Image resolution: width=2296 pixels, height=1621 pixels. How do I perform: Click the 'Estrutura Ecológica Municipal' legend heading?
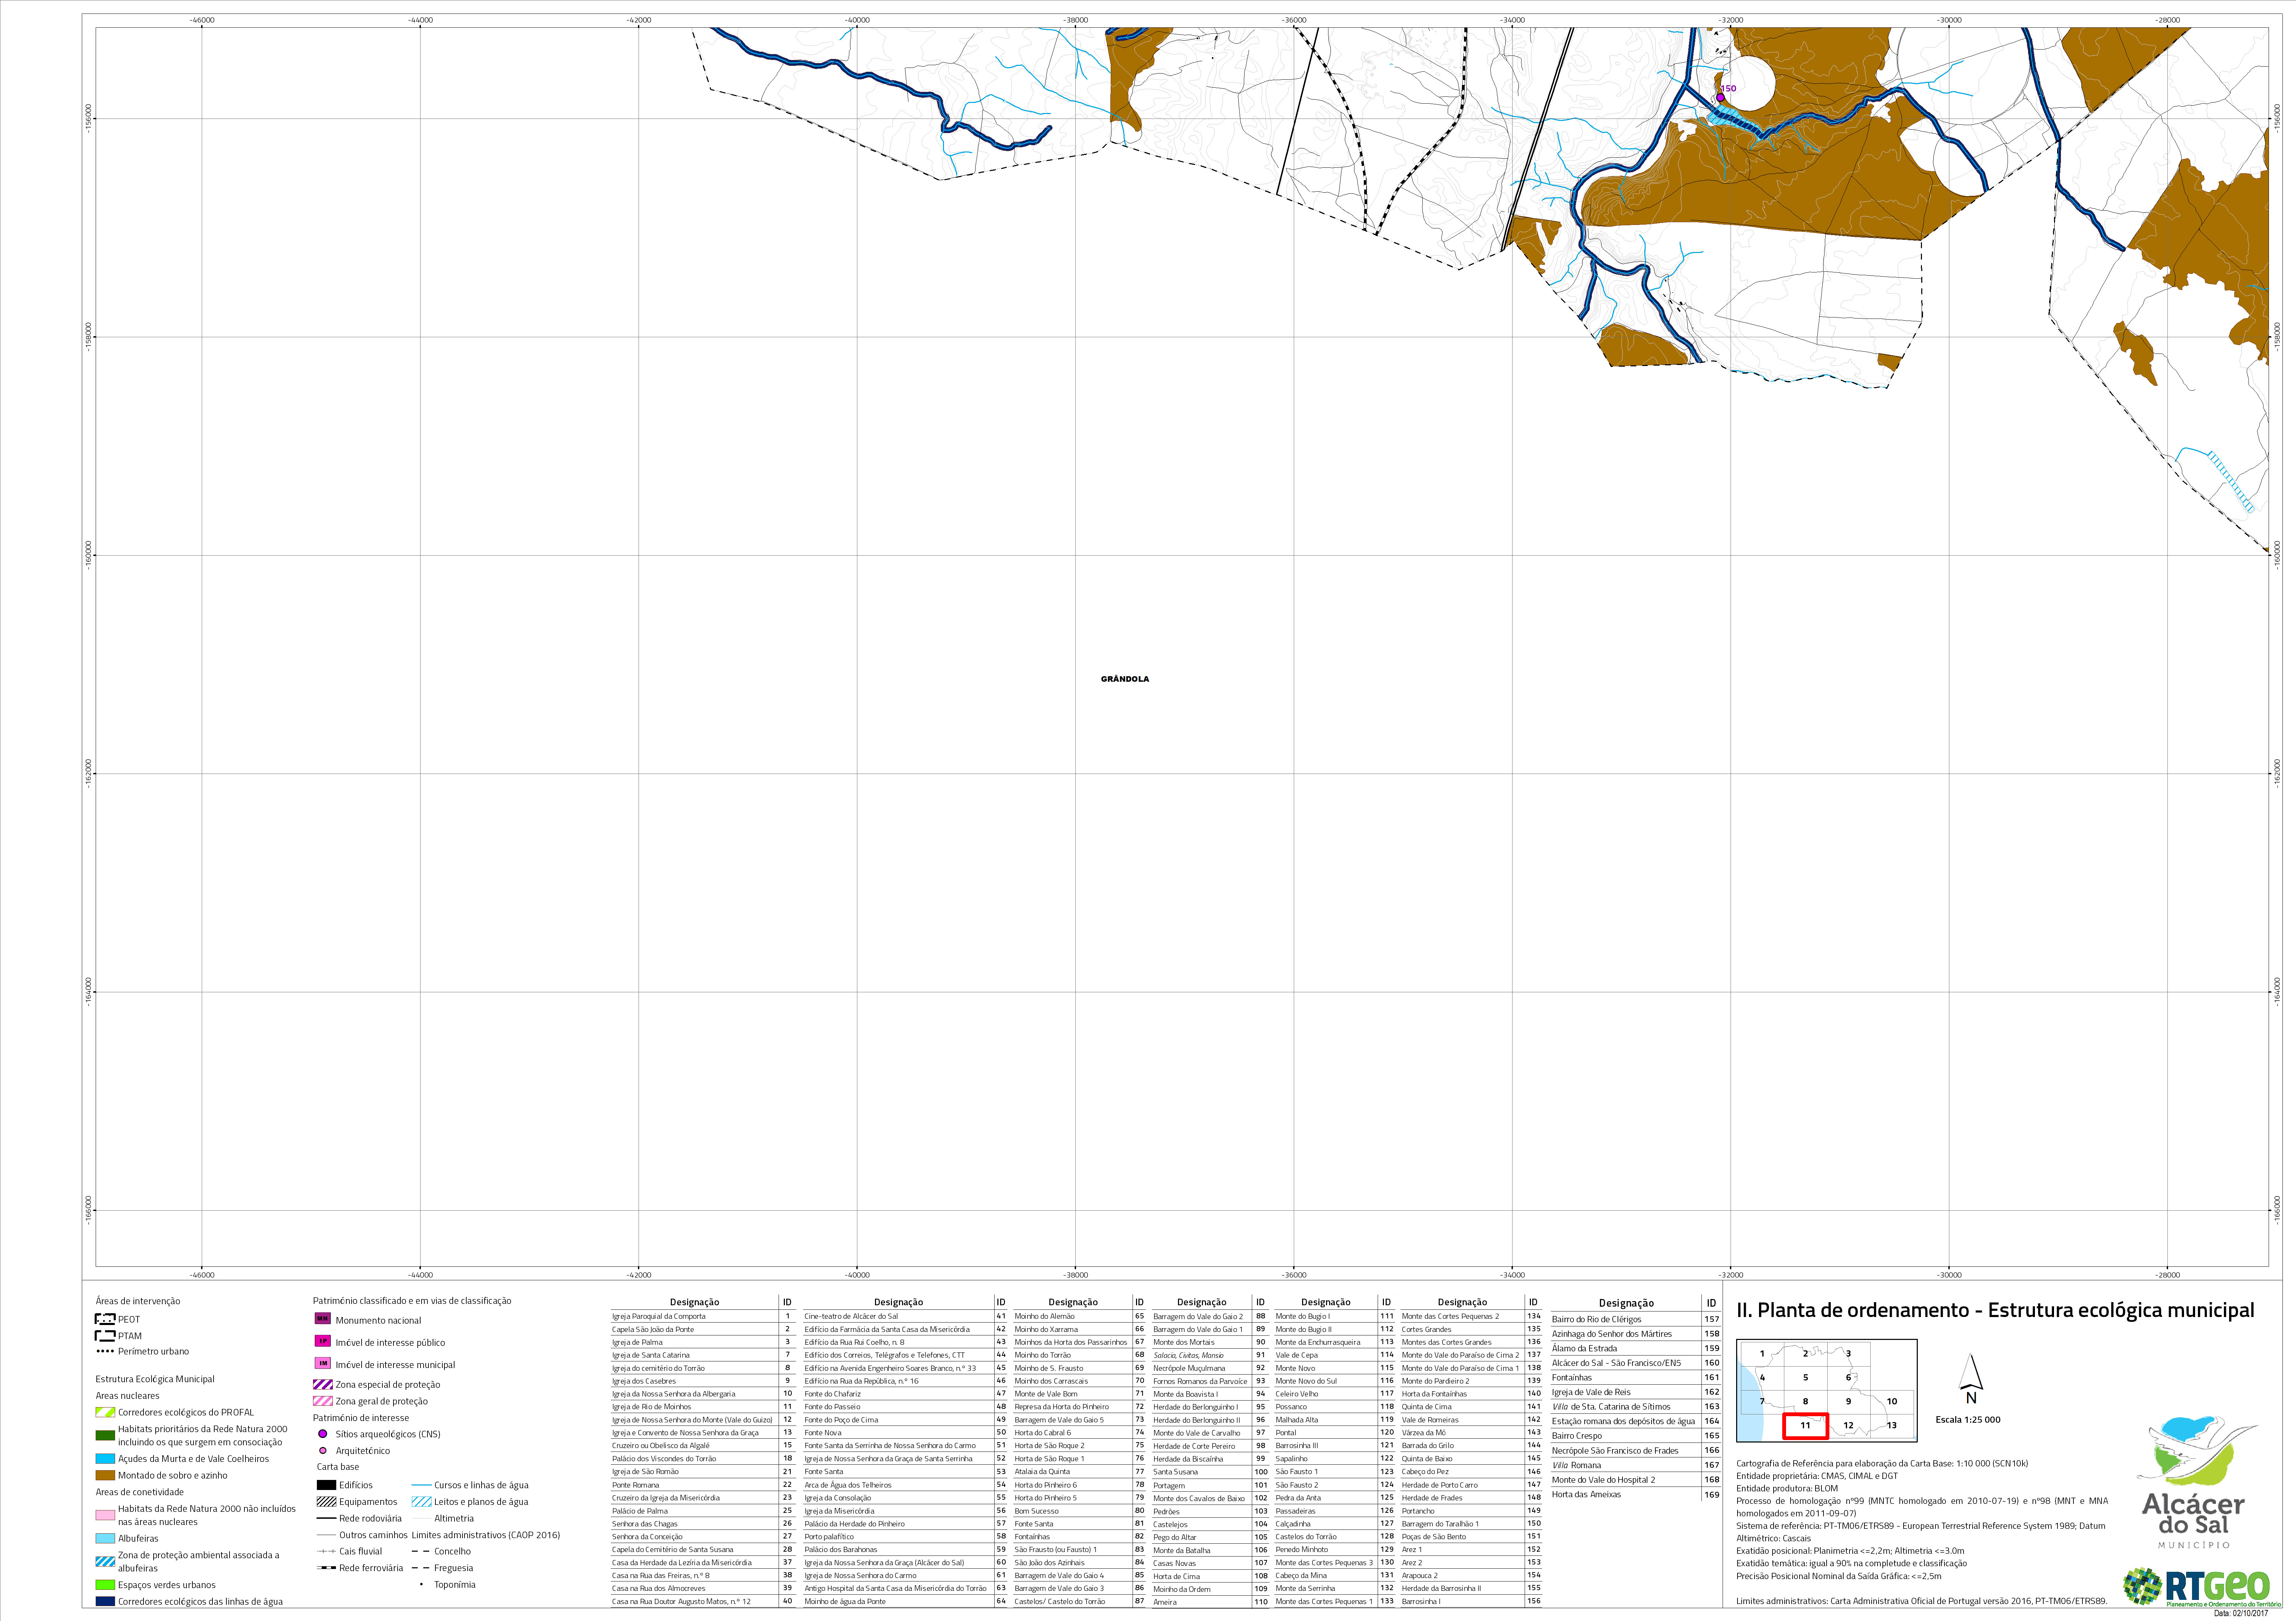(x=155, y=1379)
